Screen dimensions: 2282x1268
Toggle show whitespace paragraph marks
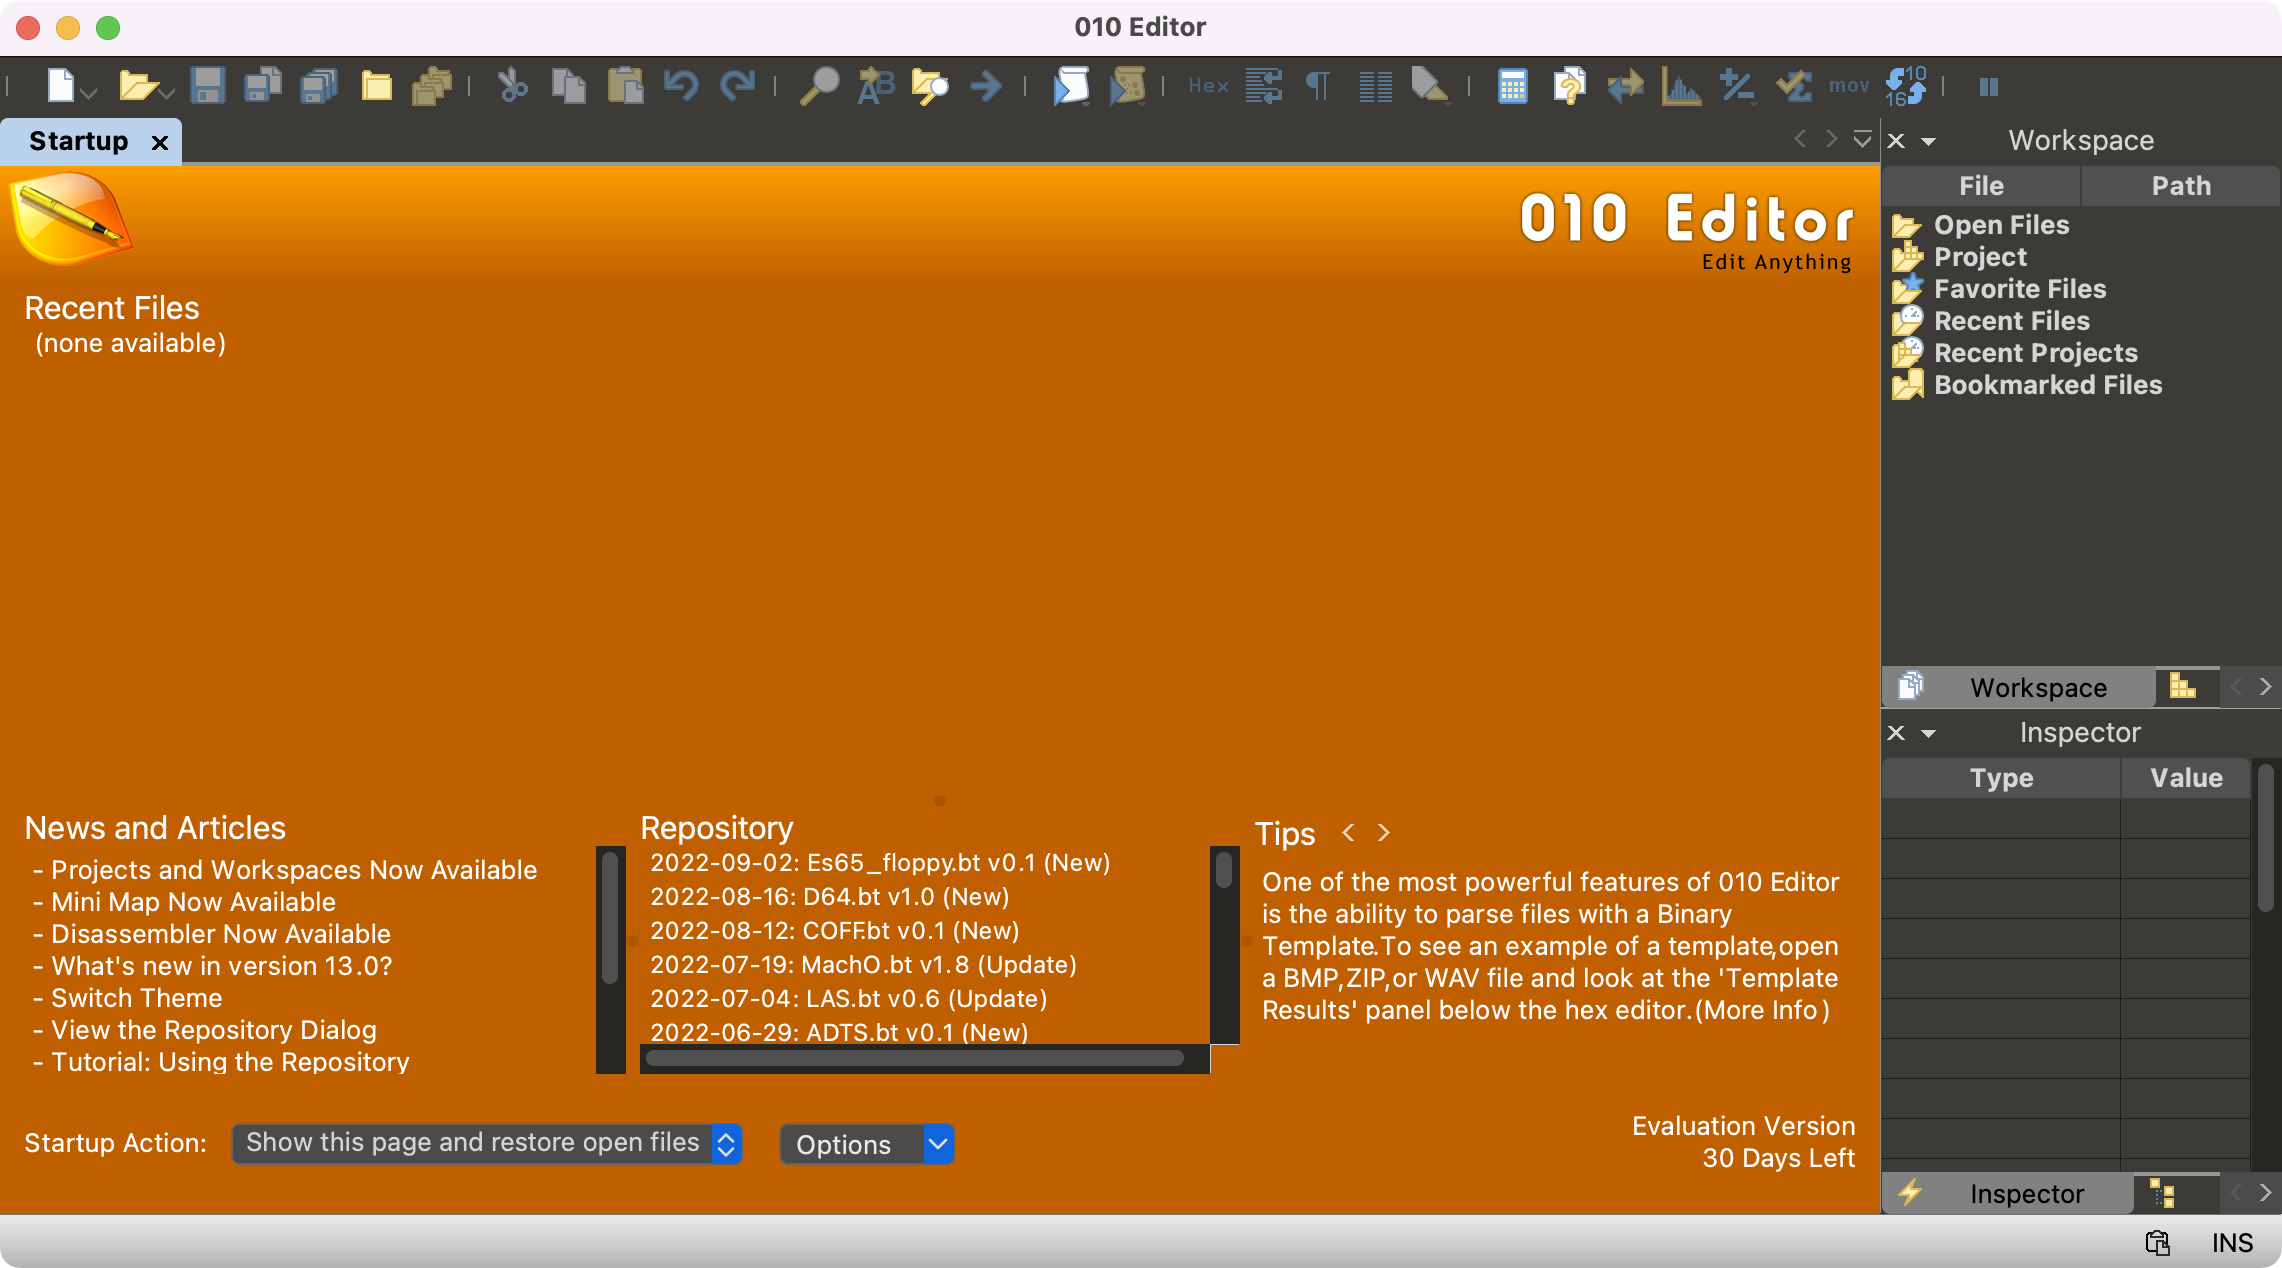coord(1318,86)
